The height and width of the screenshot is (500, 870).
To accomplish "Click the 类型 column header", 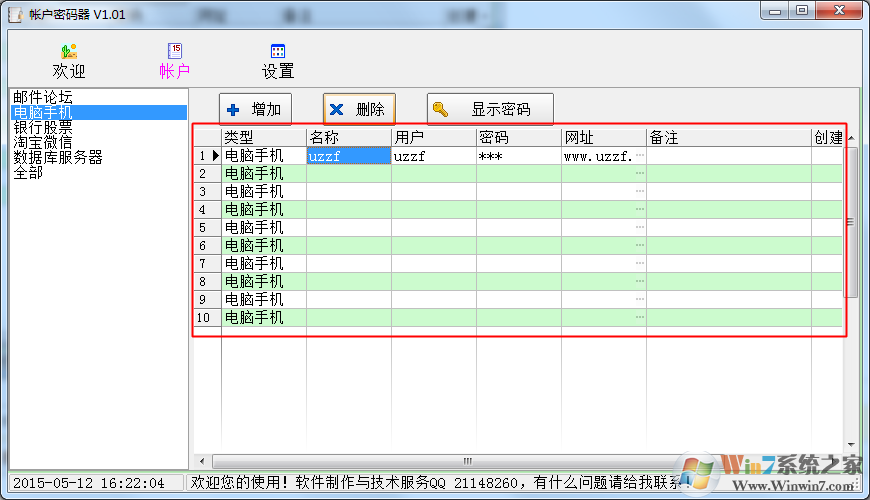I will [x=264, y=137].
